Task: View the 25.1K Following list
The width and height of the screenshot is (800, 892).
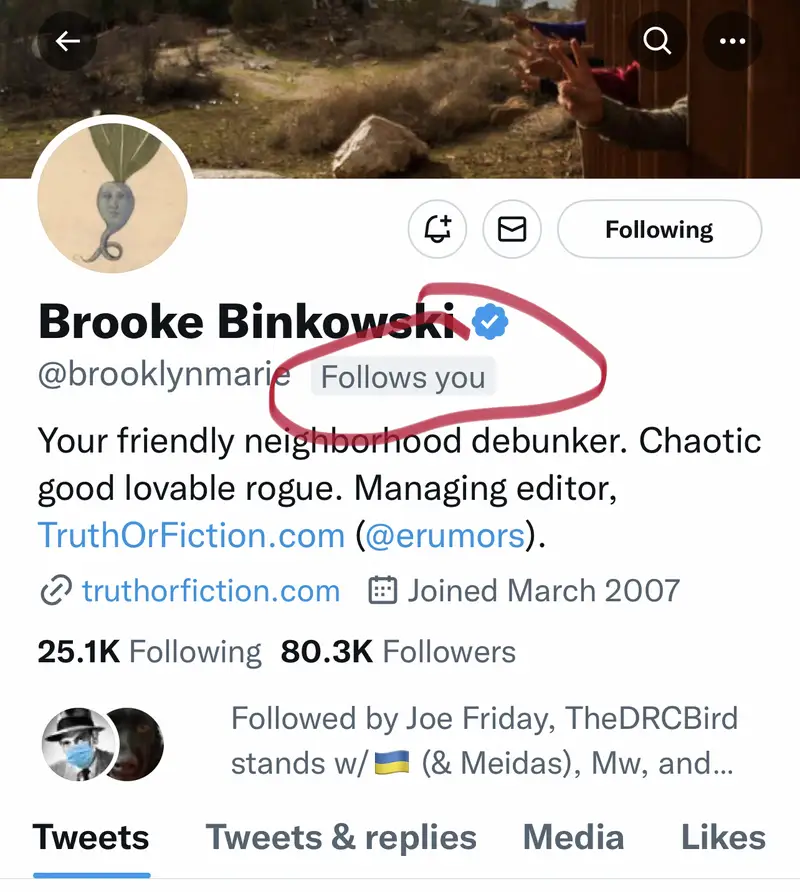Action: tap(149, 651)
